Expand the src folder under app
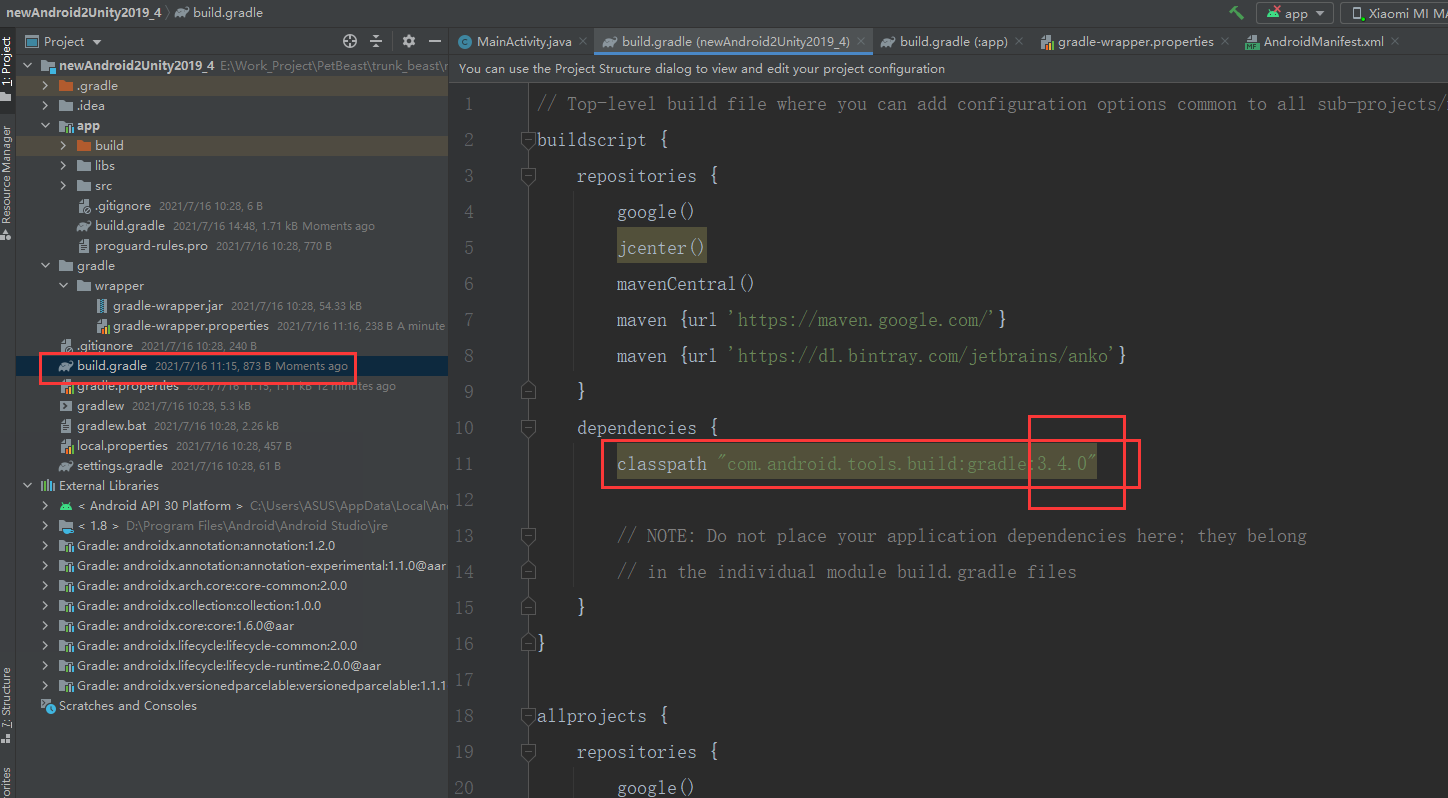Viewport: 1448px width, 798px height. (x=62, y=185)
